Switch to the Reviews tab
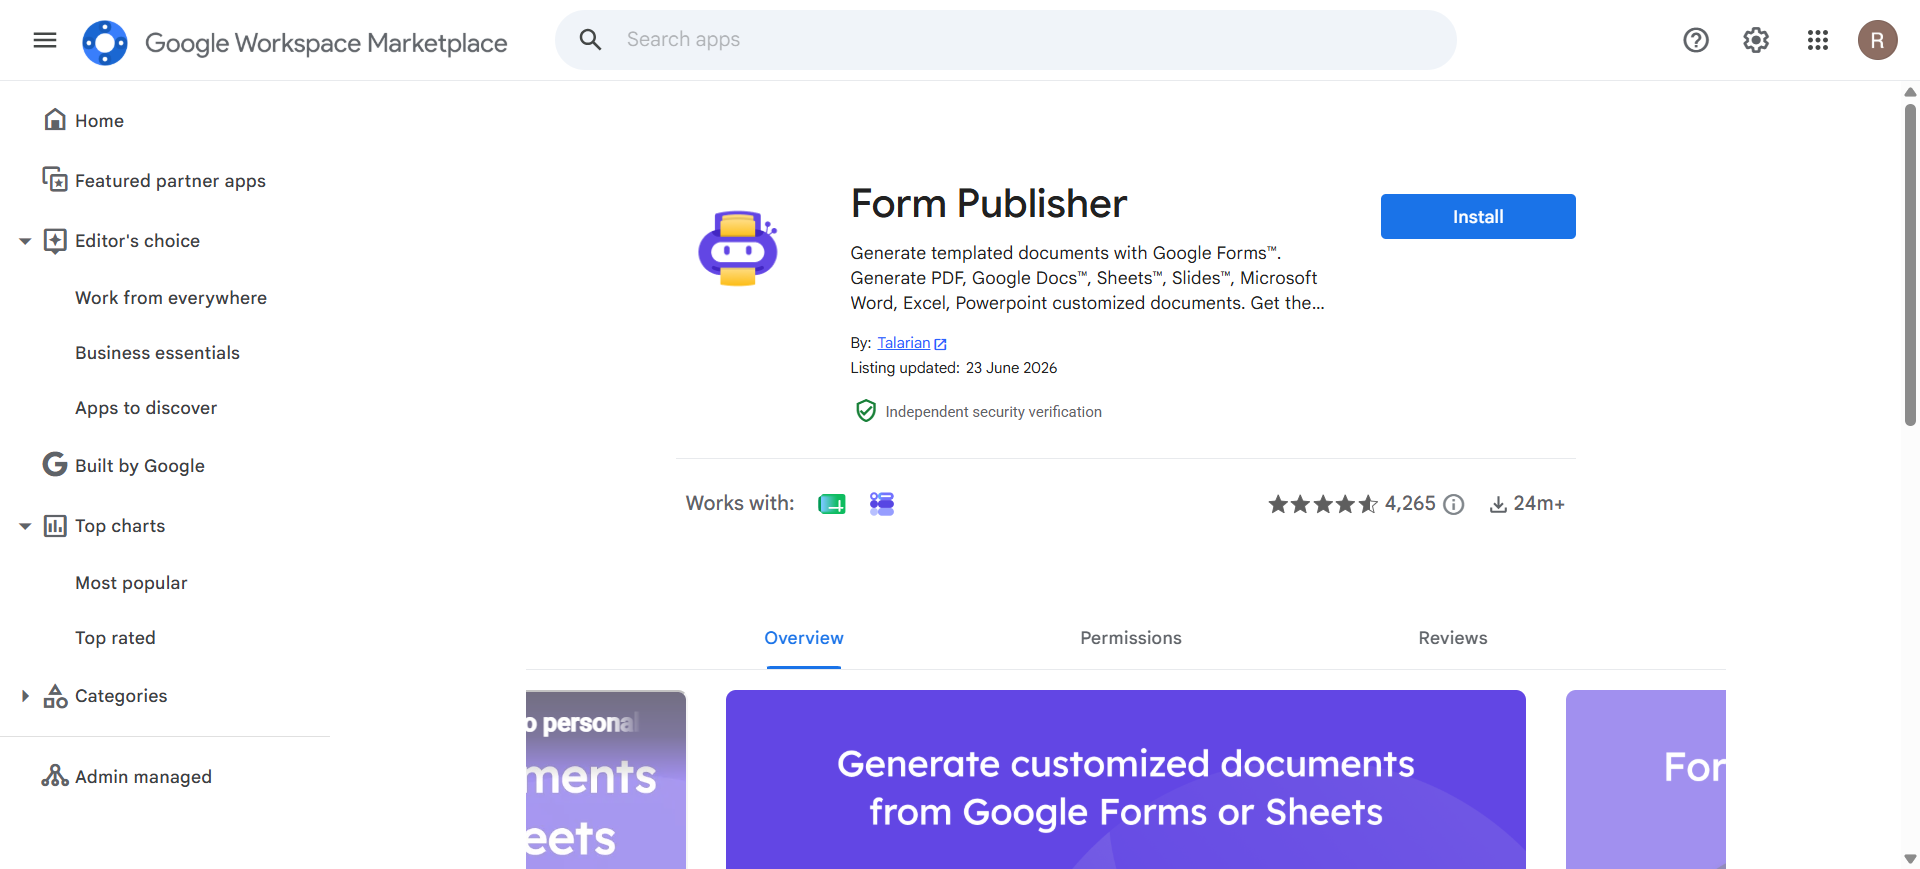 1453,638
